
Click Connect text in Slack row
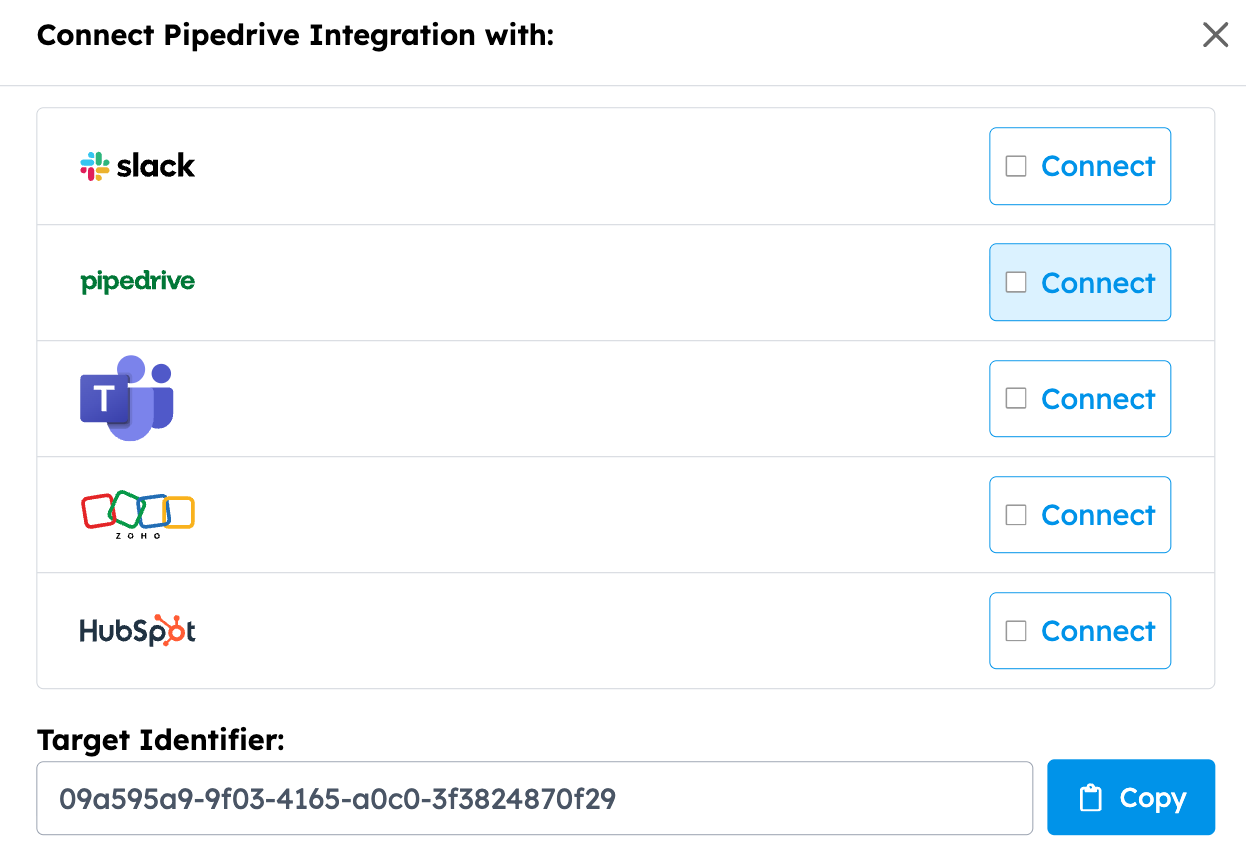tap(1098, 166)
